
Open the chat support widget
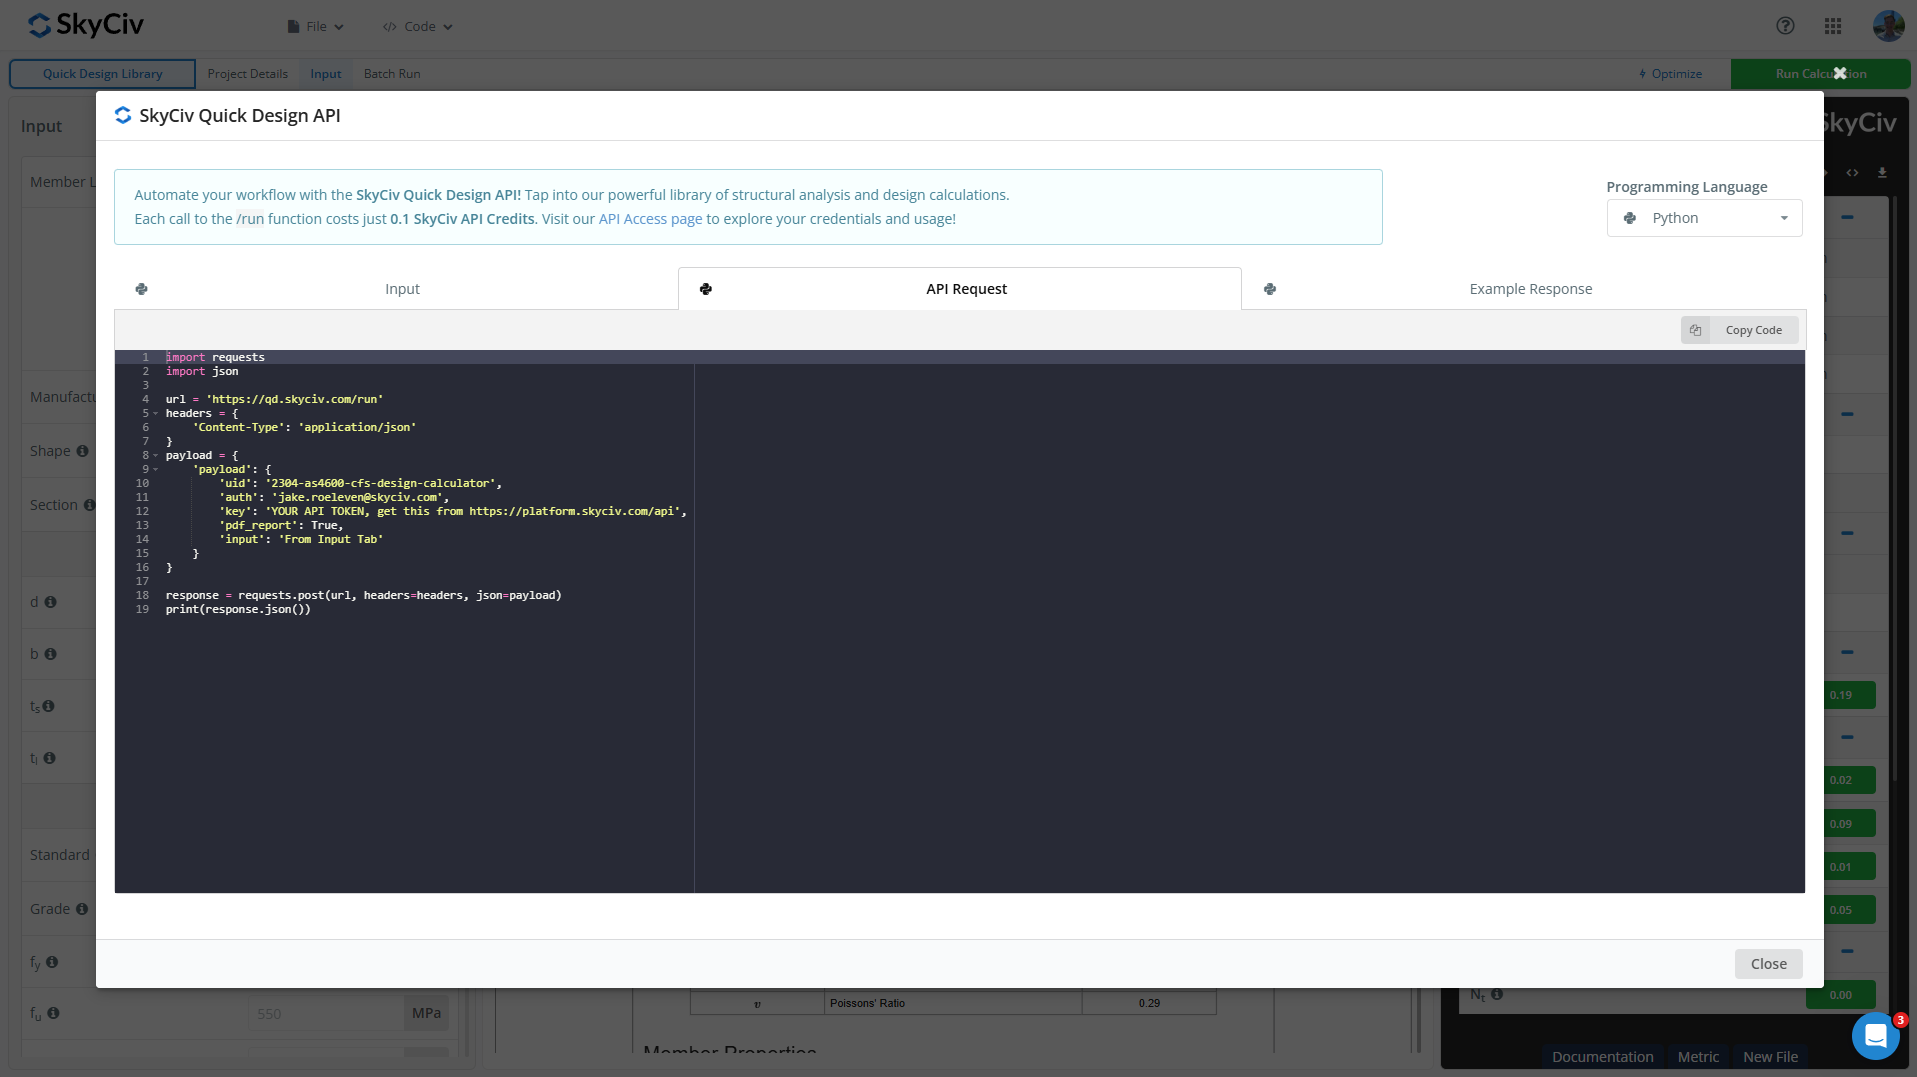1875,1036
